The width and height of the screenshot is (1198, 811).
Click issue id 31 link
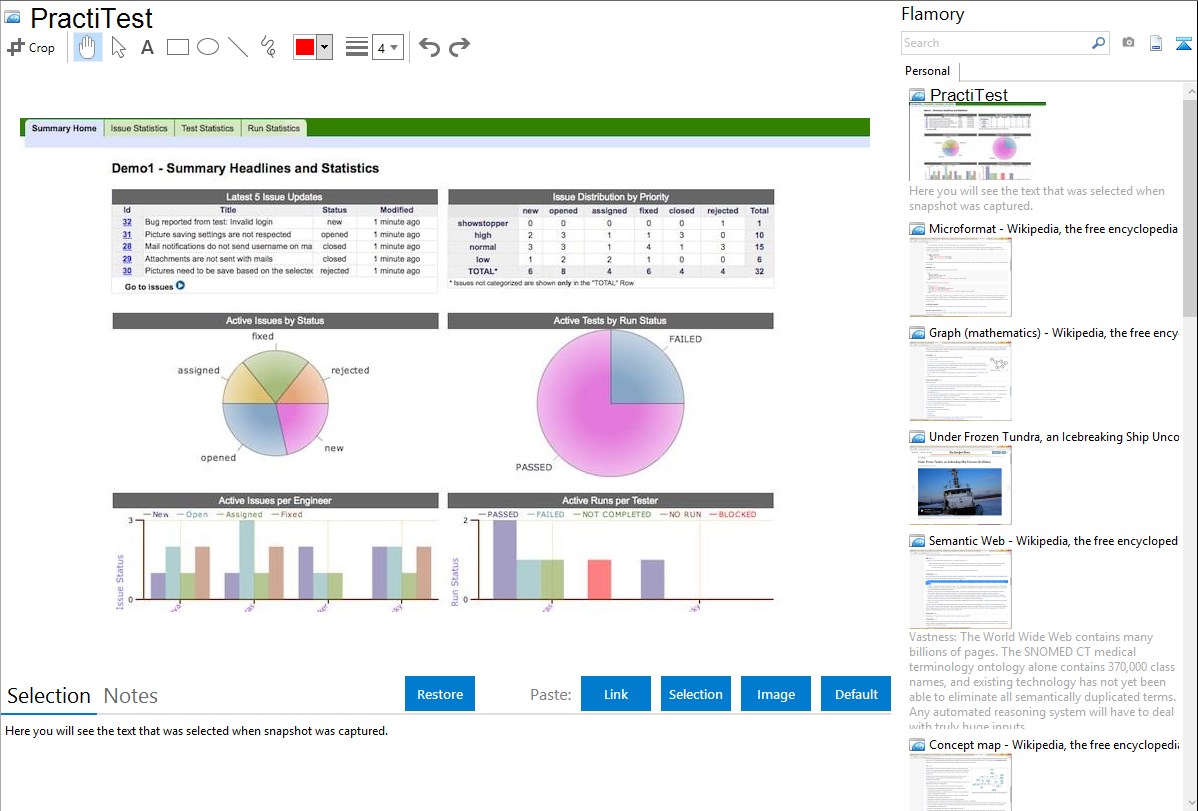127,235
